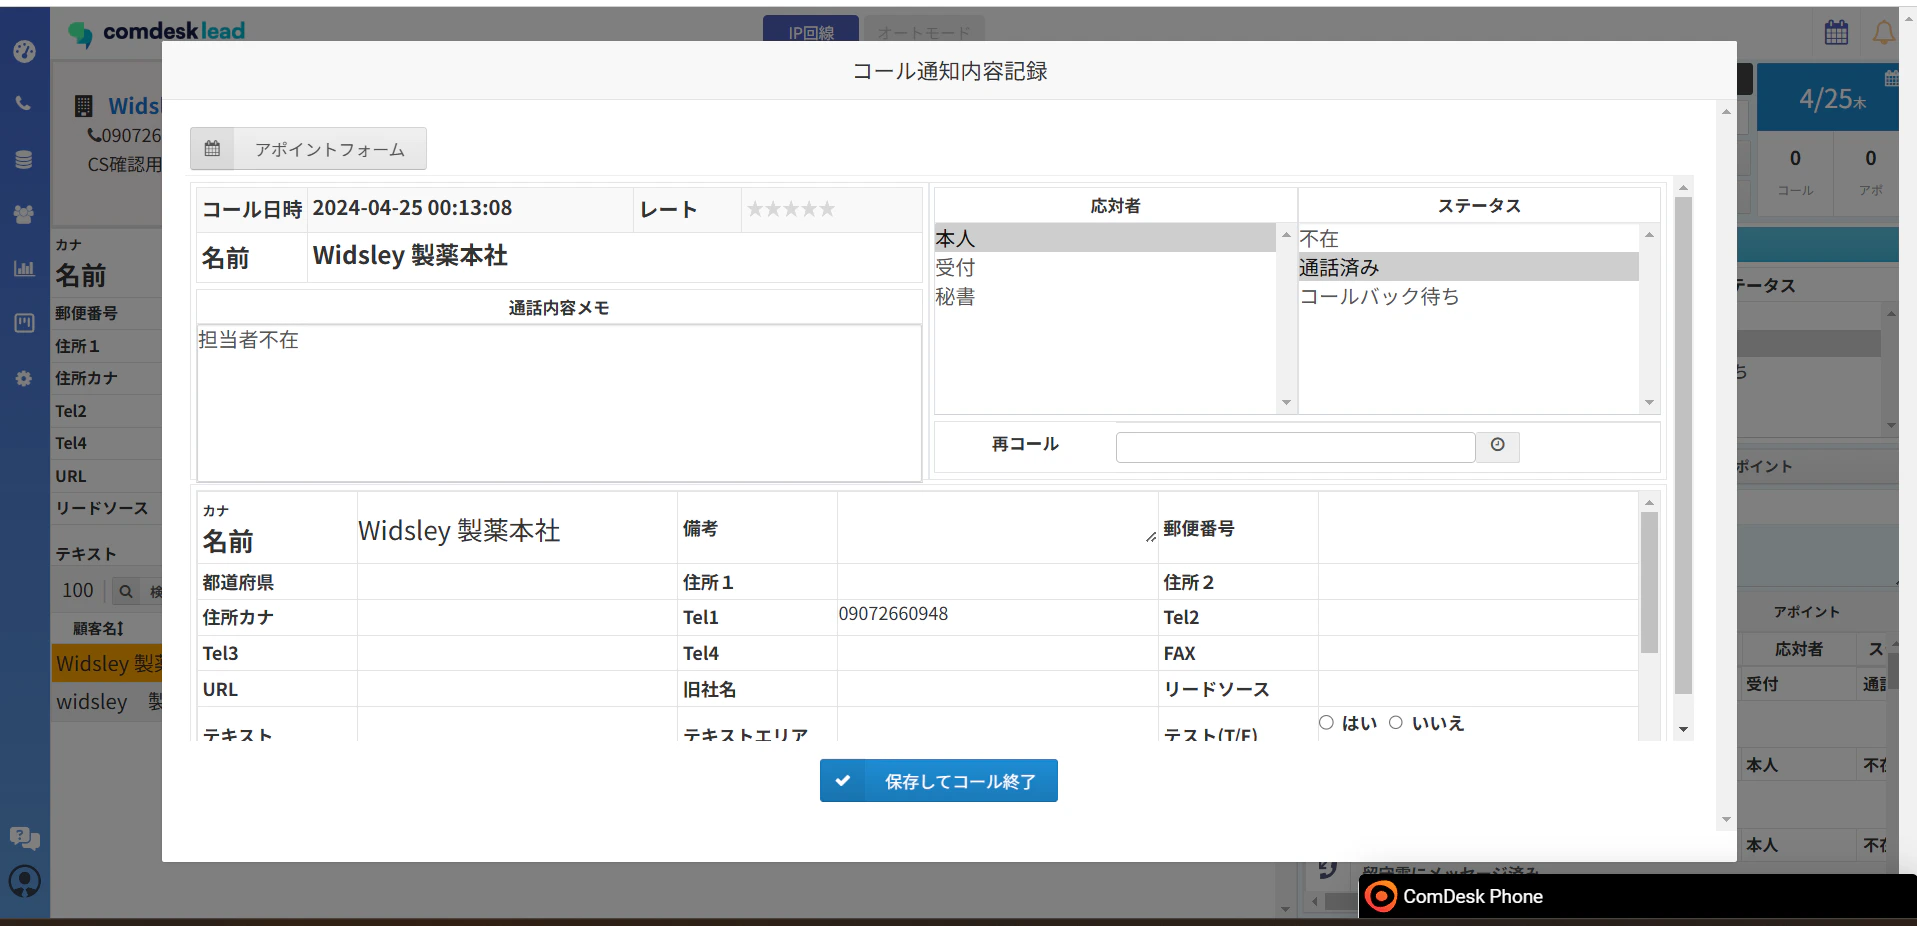
Task: Click the small calendar icon on 4/25 card
Action: point(1891,78)
